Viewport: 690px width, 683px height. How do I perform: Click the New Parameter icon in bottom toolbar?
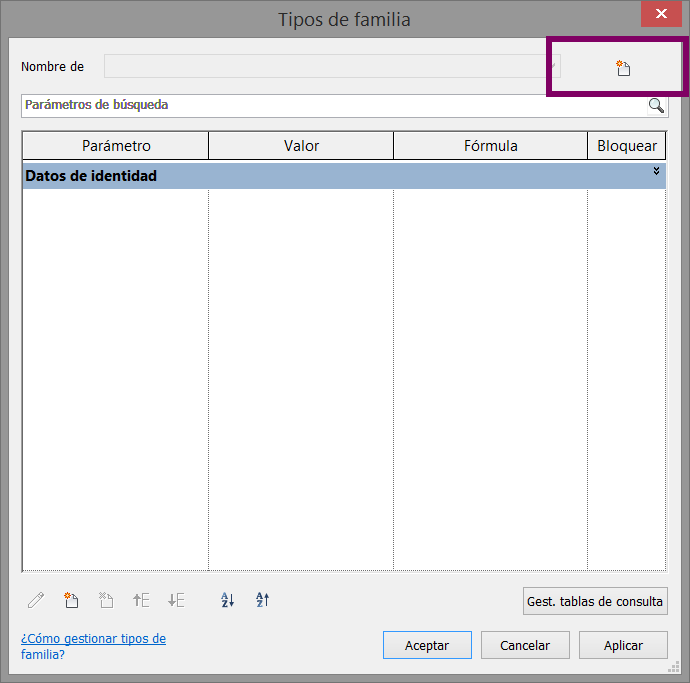click(71, 600)
